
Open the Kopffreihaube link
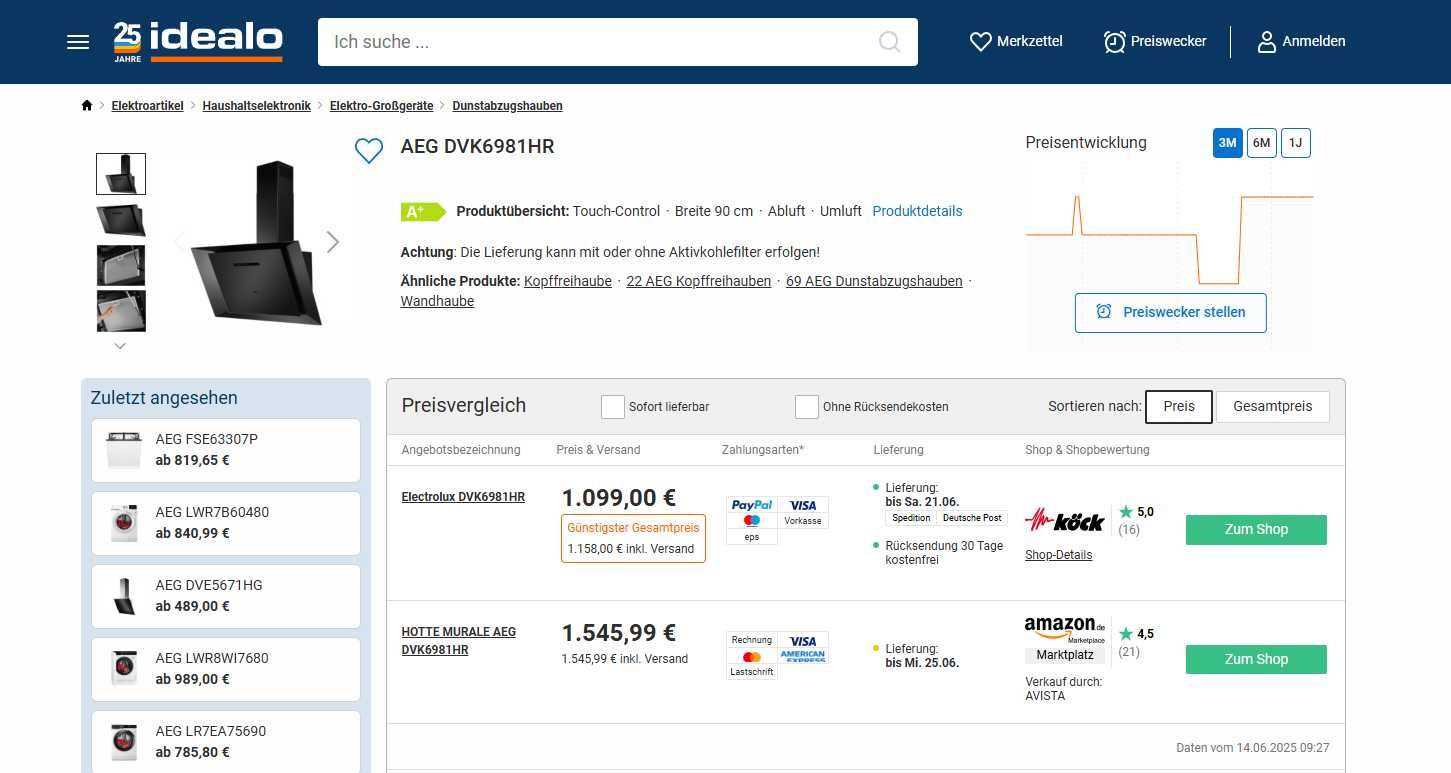tap(568, 282)
